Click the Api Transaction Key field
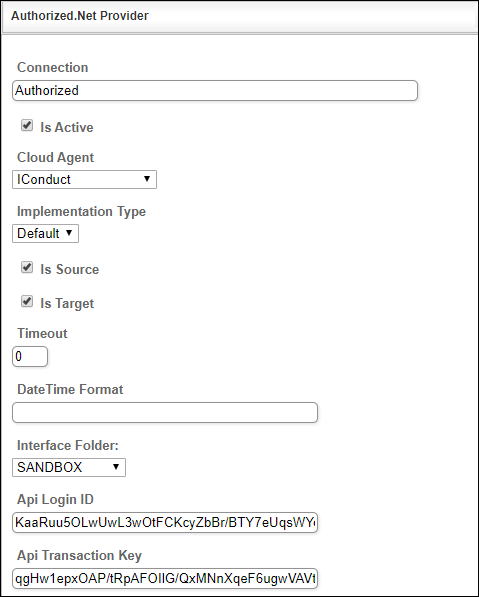The width and height of the screenshot is (479, 597). pos(165,579)
